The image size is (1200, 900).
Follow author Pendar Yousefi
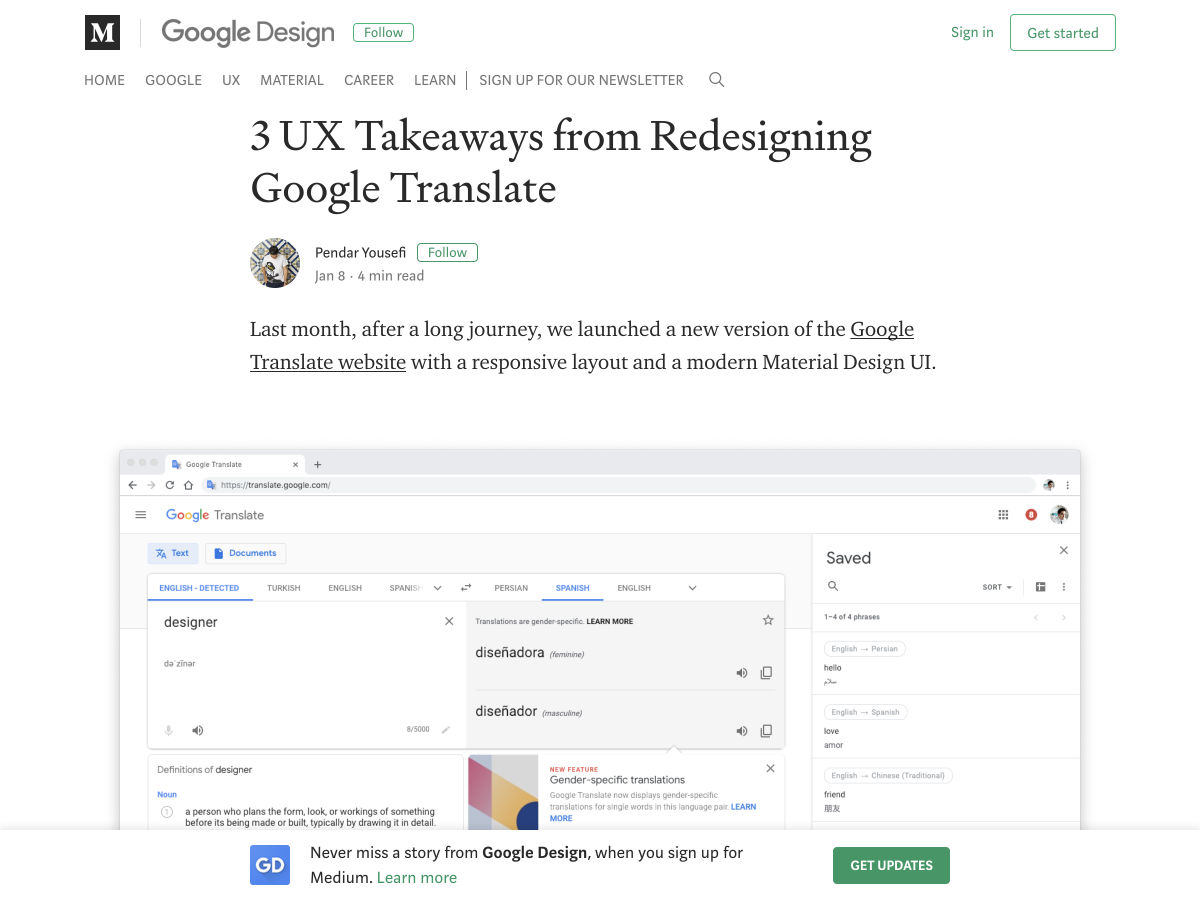447,252
